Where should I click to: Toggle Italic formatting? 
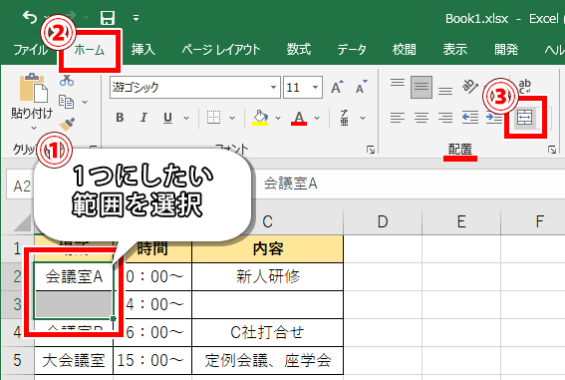(x=143, y=117)
